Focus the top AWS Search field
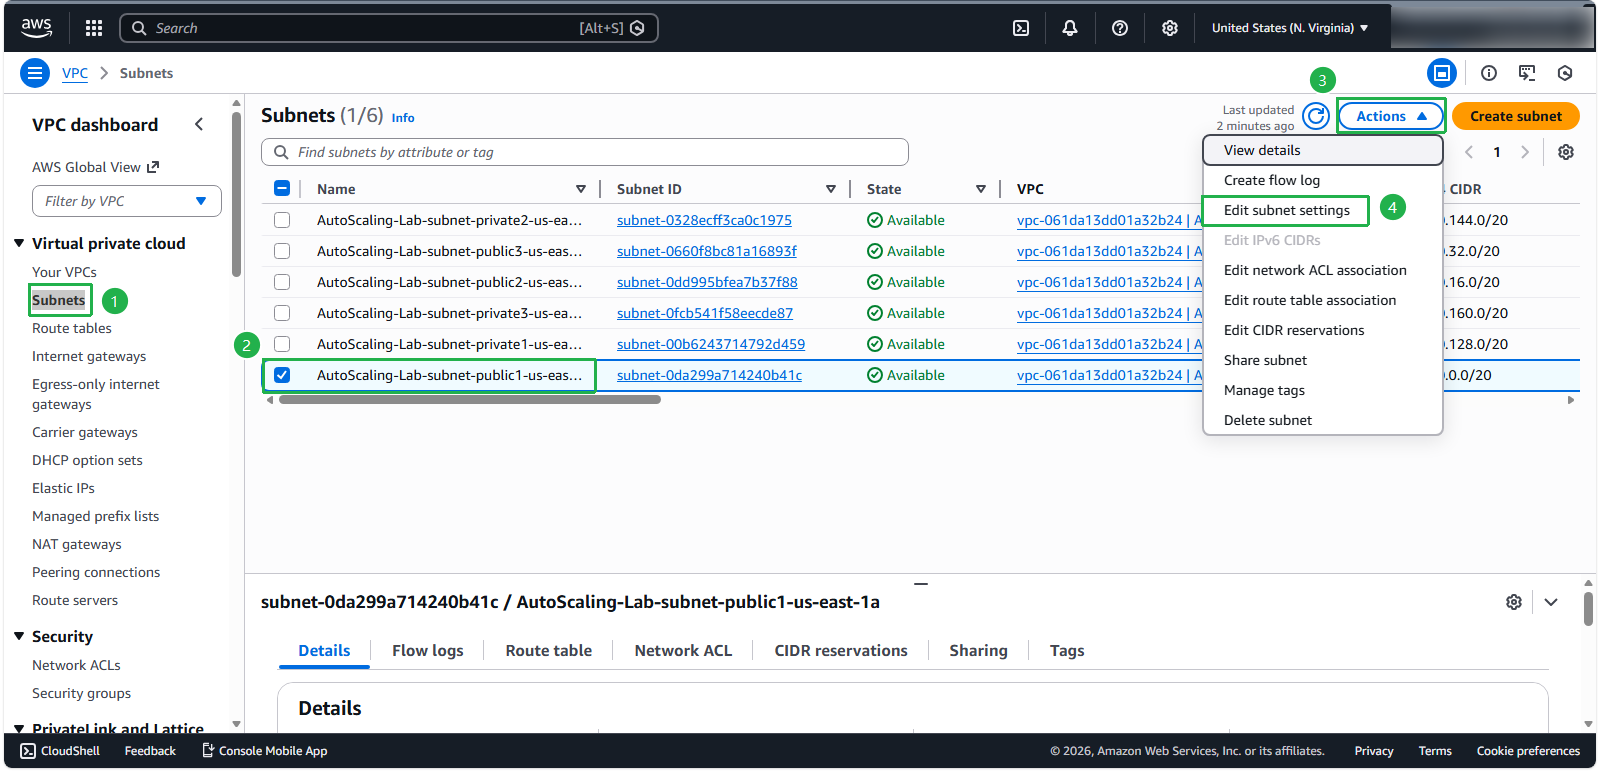The image size is (1600, 772). click(x=389, y=28)
